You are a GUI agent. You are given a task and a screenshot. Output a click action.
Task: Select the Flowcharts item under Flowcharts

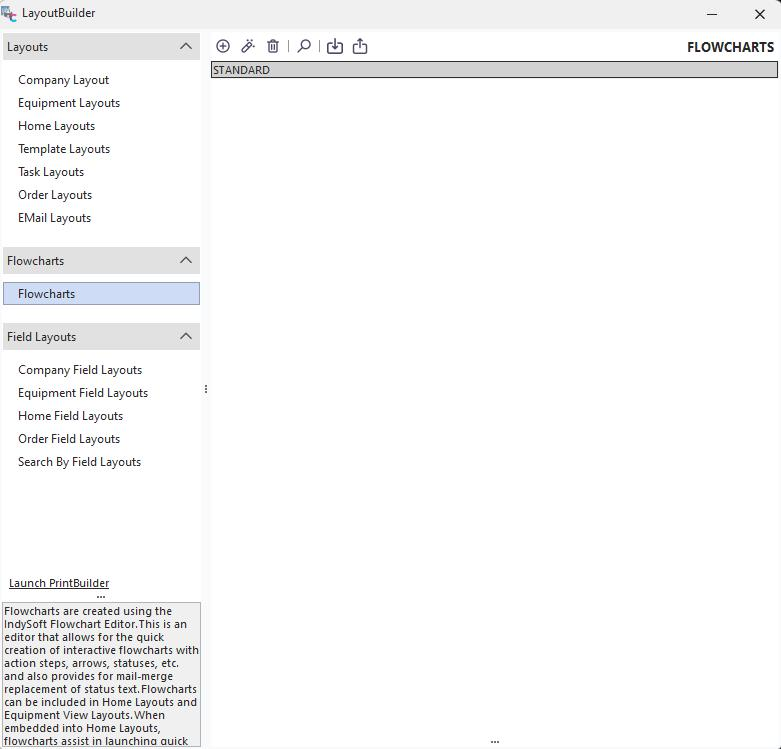tap(46, 294)
